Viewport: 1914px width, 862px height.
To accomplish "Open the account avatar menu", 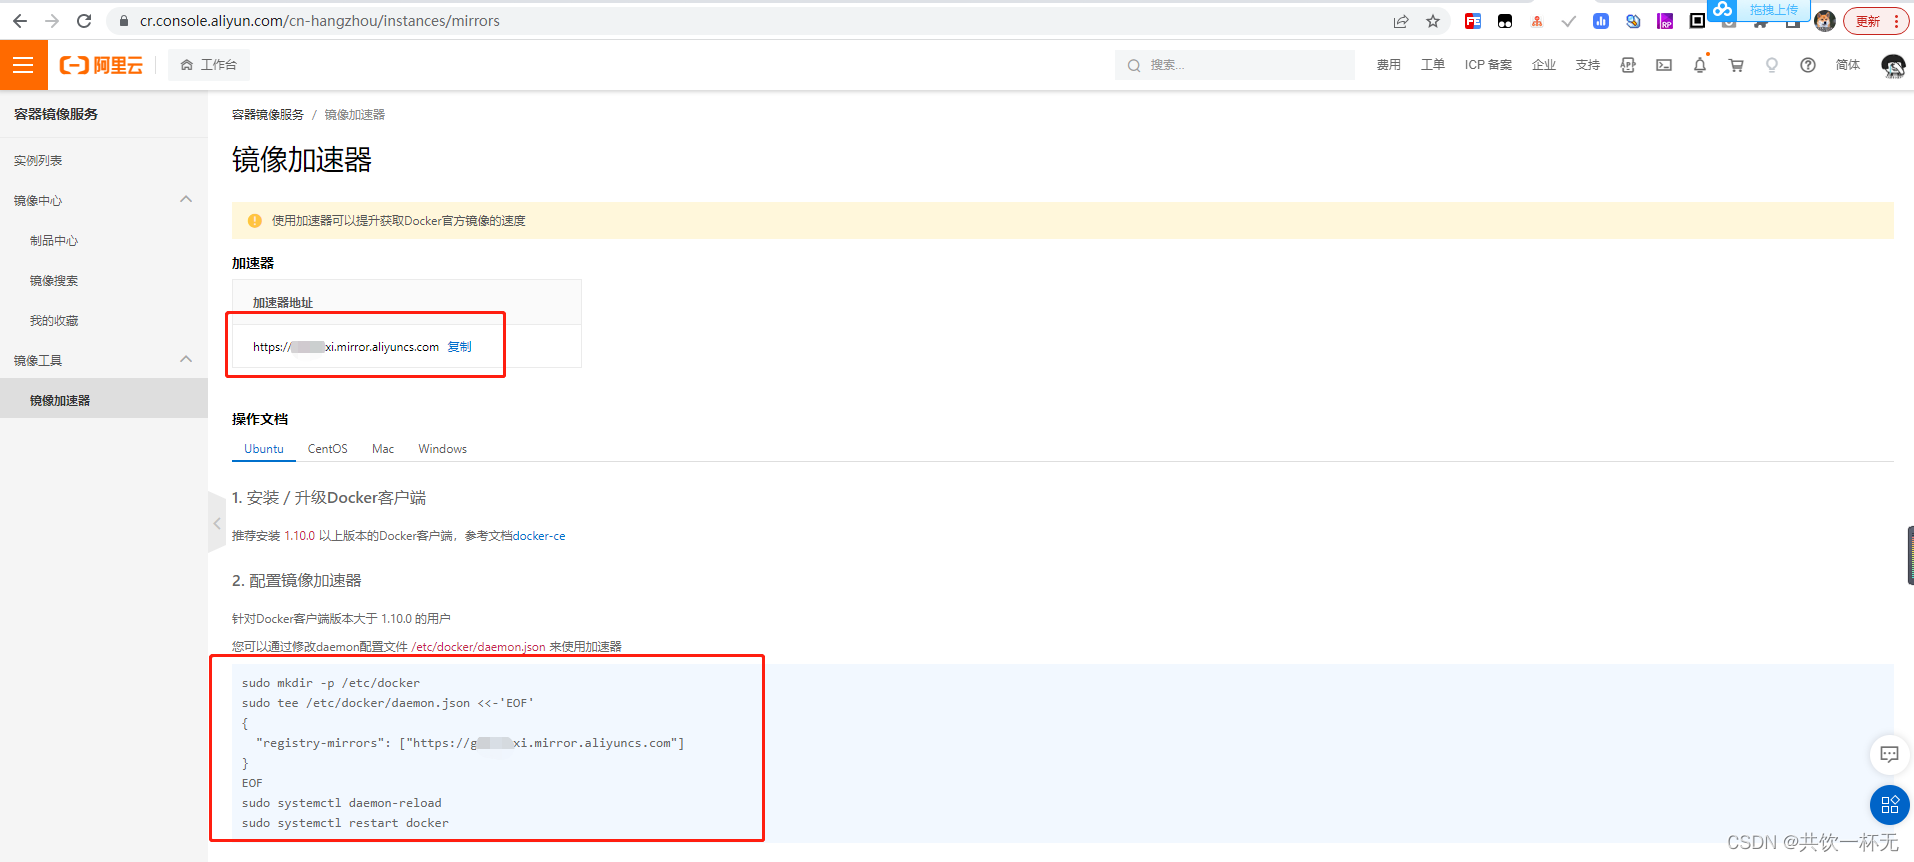I will tap(1893, 65).
